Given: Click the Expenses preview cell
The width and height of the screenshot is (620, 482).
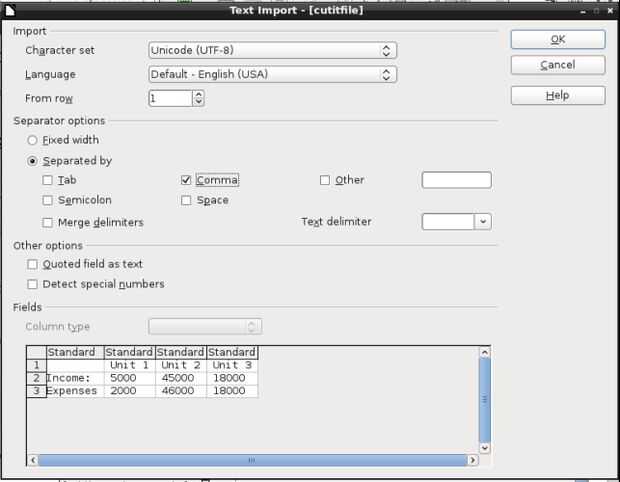Looking at the screenshot, I should click(75, 391).
